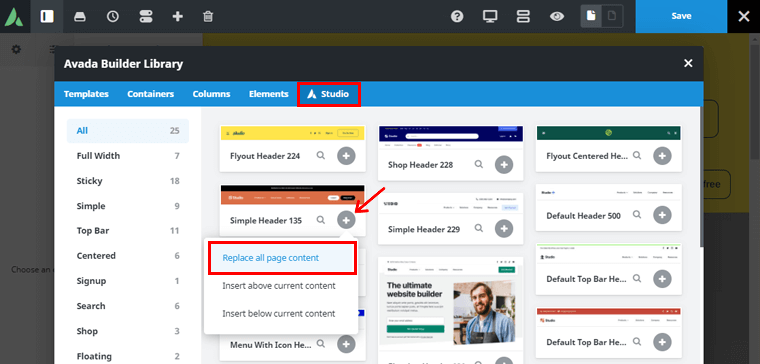Choose Insert above current content

point(279,286)
